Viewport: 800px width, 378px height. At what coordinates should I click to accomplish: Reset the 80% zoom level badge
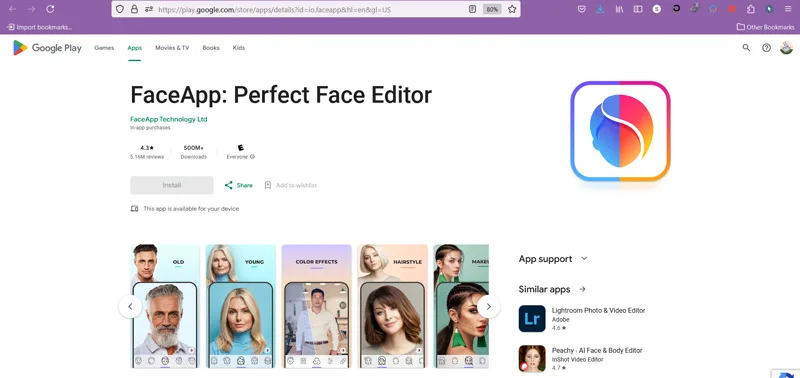tap(492, 9)
